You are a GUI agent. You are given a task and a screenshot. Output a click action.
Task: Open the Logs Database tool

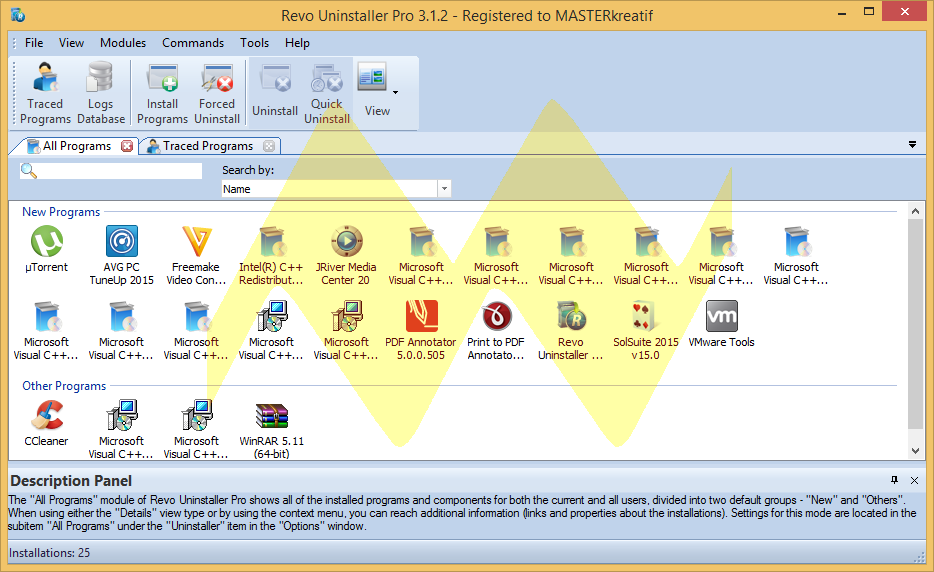101,94
